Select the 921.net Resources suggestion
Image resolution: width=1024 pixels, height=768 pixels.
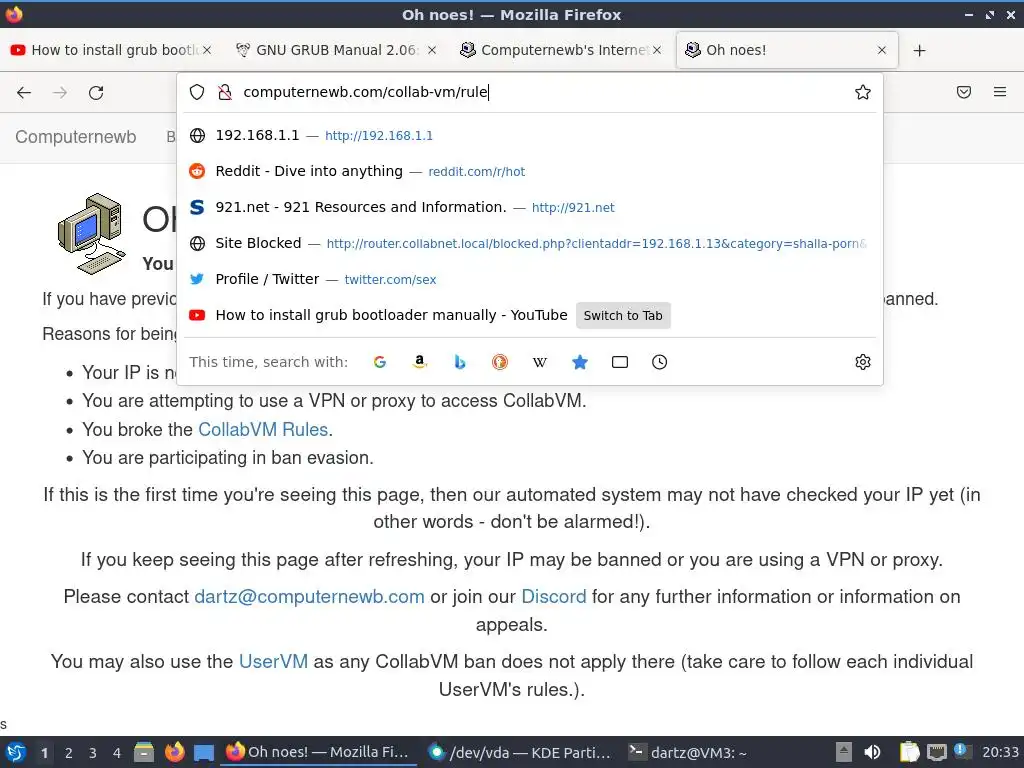click(x=530, y=207)
